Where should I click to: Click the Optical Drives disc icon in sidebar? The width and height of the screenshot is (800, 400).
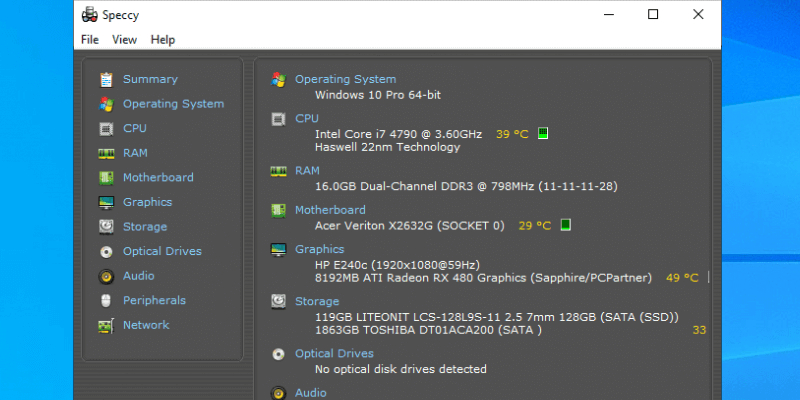click(106, 252)
